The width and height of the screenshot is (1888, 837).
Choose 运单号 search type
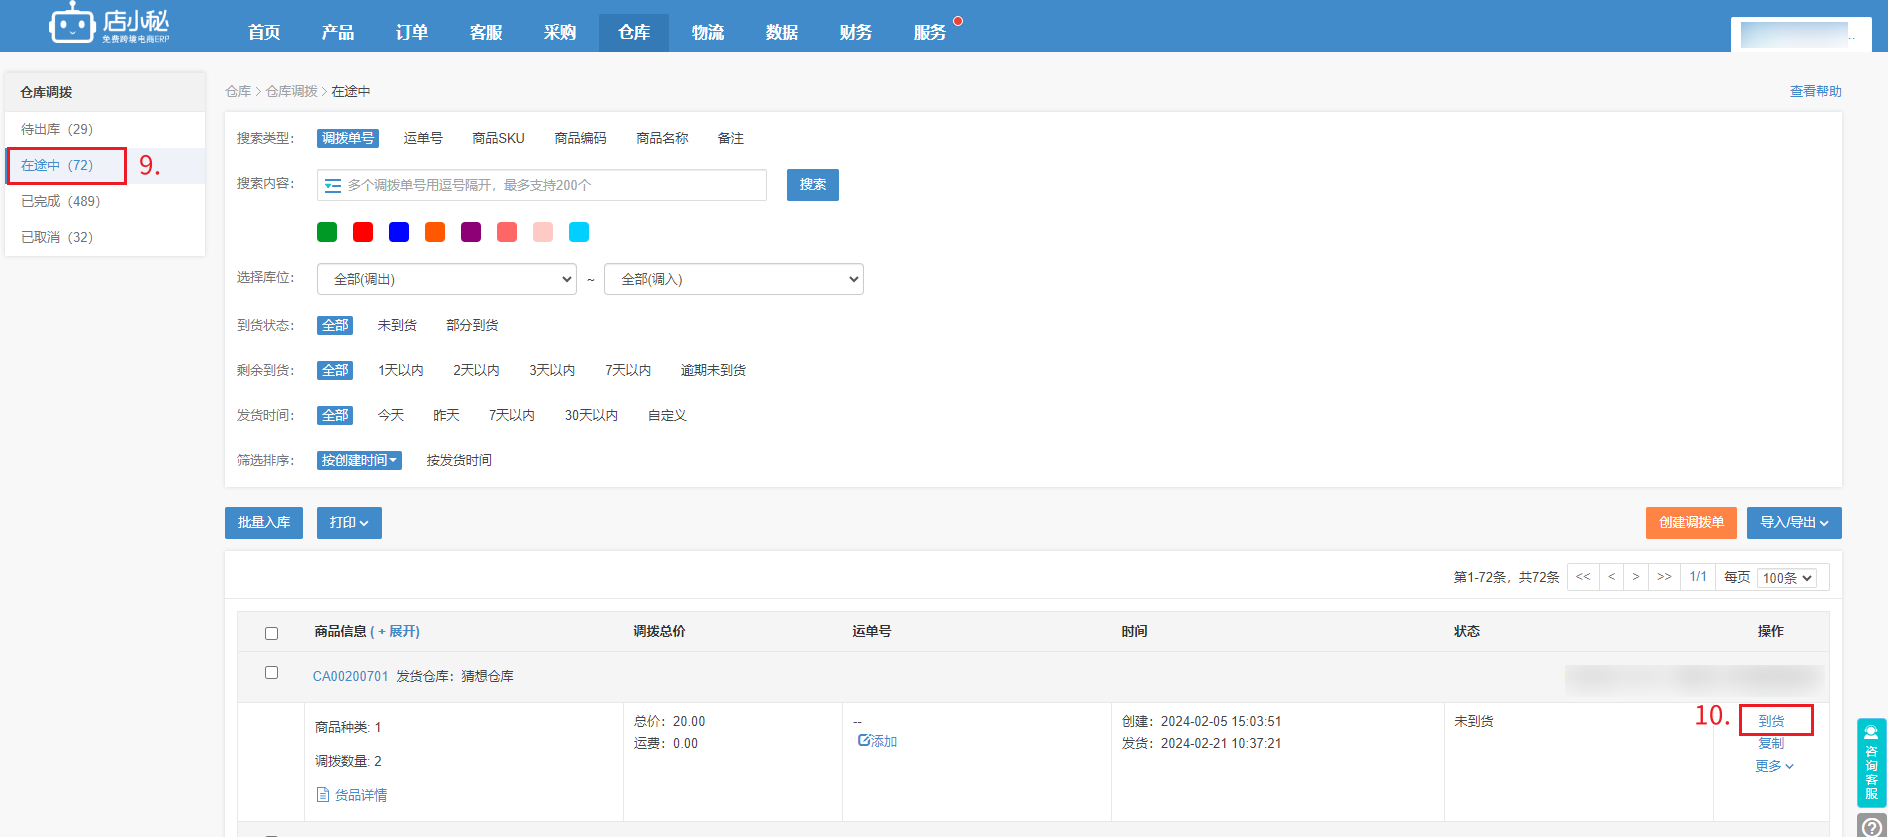click(423, 138)
